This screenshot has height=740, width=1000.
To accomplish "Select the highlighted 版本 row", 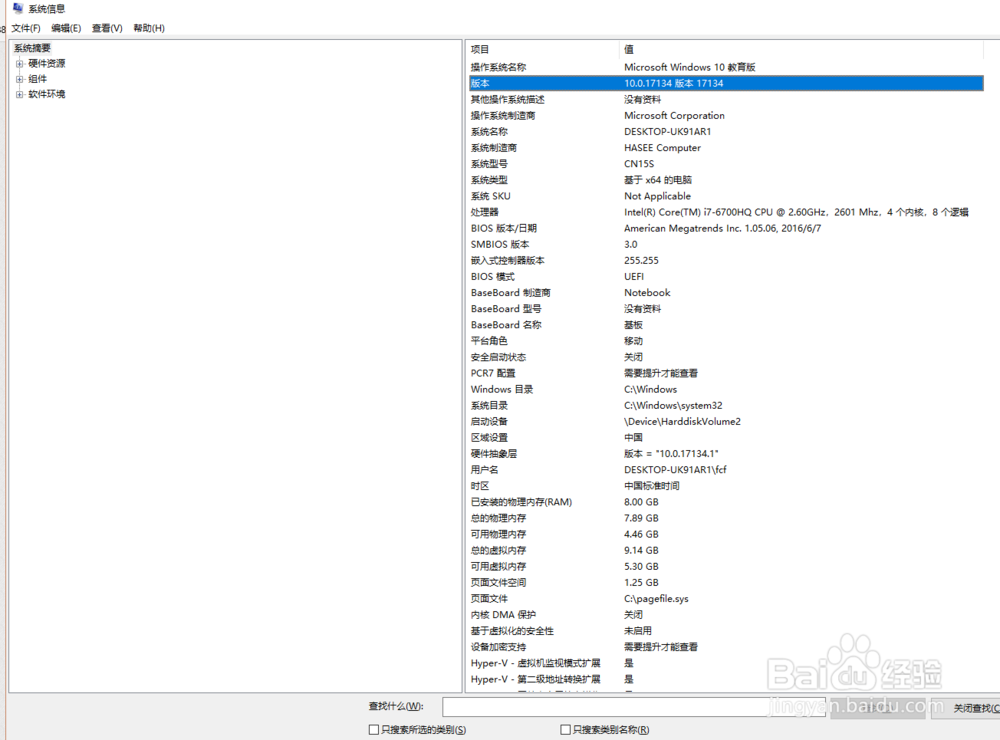I will point(726,83).
